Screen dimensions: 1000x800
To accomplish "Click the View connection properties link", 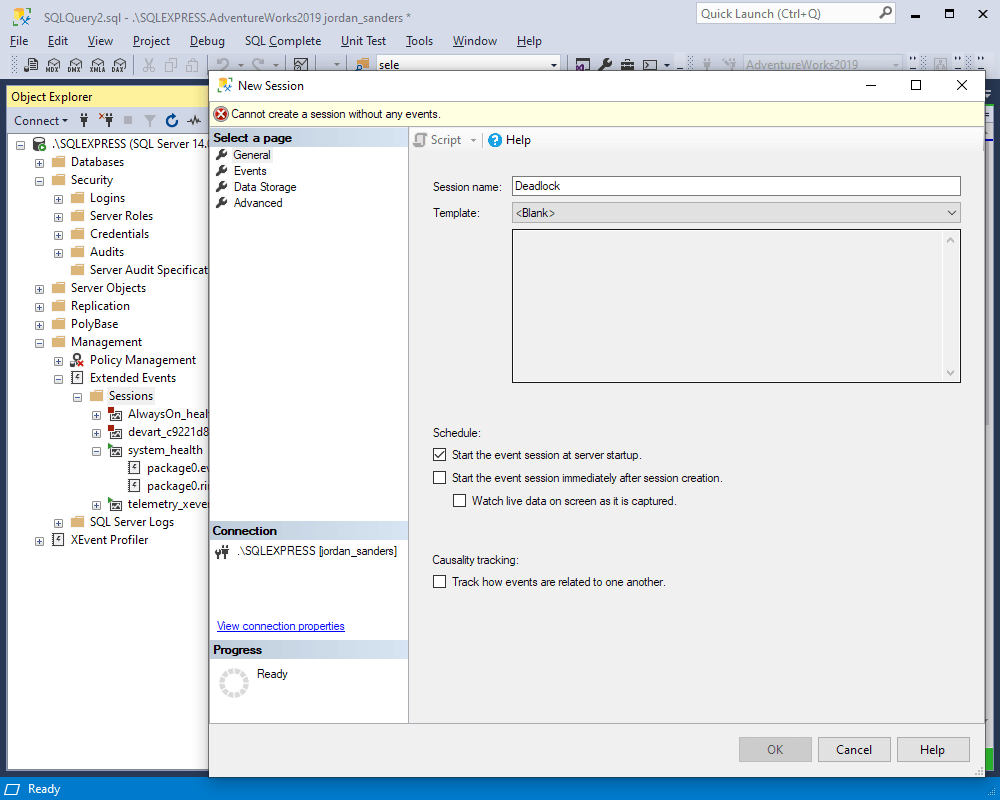I will pyautogui.click(x=280, y=625).
